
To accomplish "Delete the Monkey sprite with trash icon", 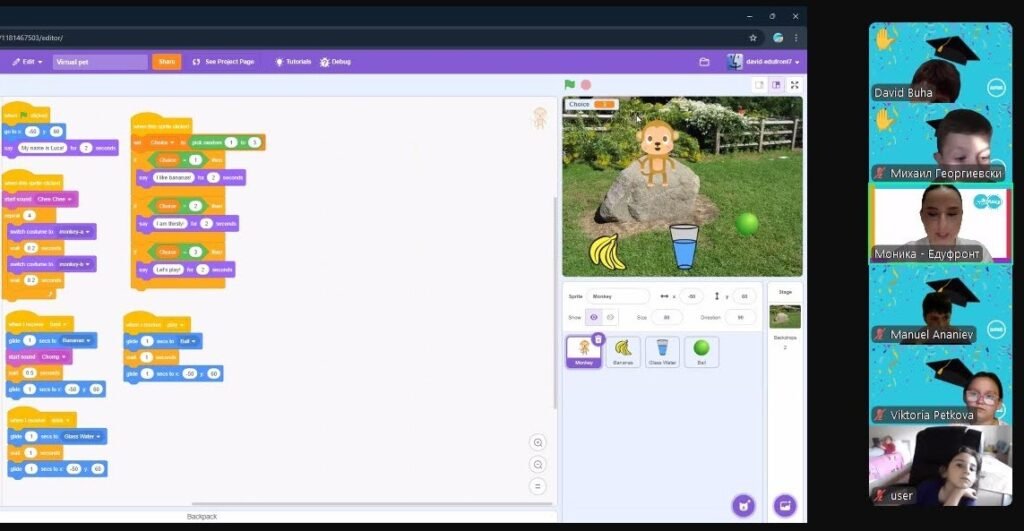I will [598, 339].
